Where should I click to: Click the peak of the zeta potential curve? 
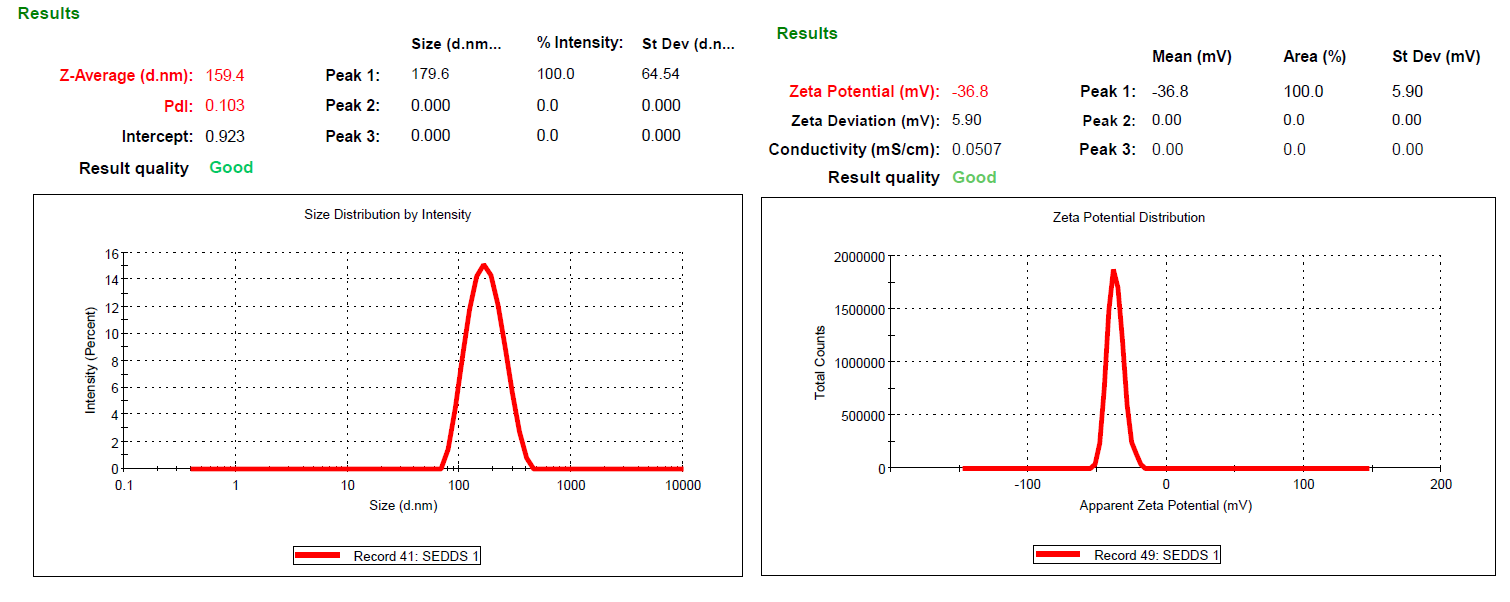1113,271
